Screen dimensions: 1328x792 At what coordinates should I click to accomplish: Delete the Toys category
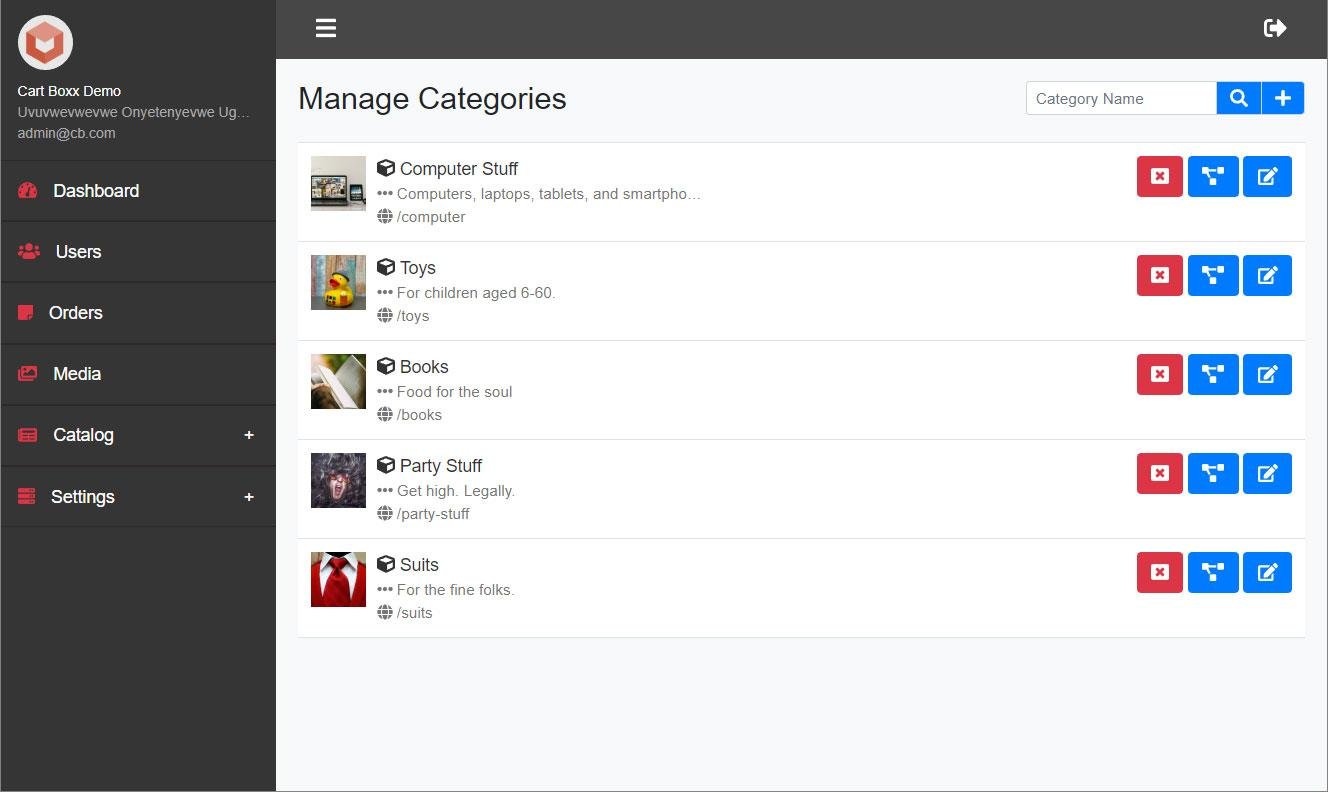point(1159,275)
